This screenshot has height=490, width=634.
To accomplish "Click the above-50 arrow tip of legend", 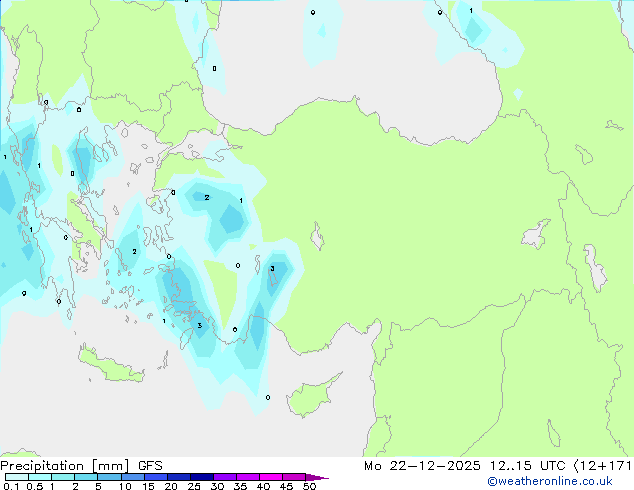I will (x=317, y=477).
